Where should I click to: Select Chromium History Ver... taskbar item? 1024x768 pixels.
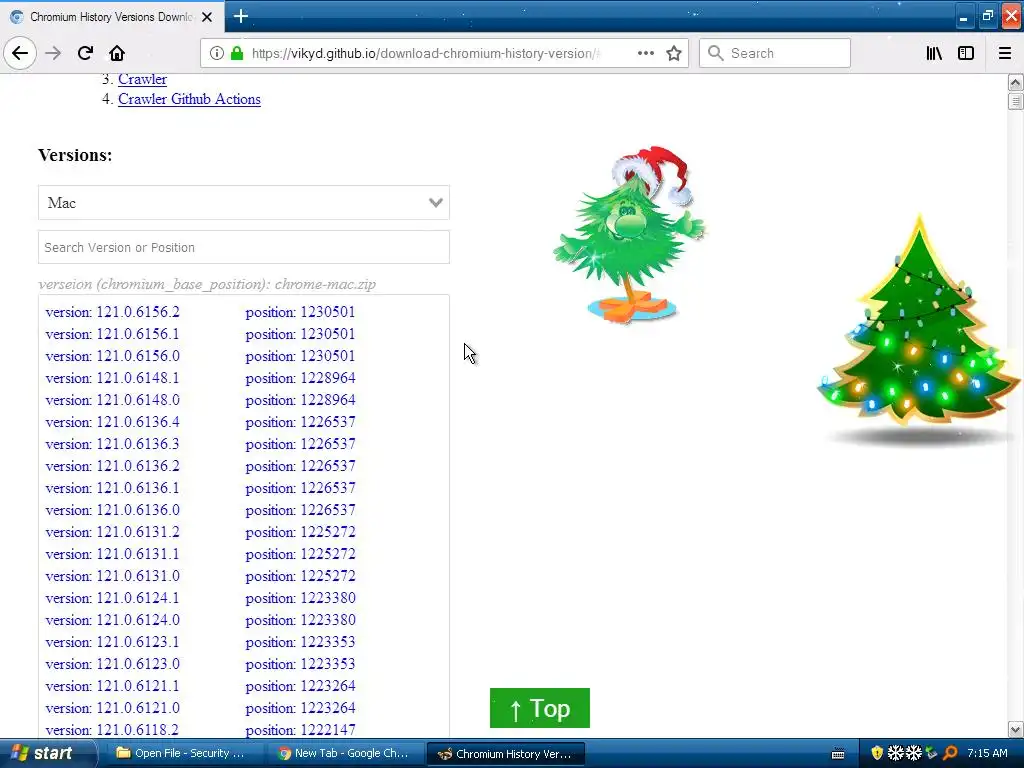tap(505, 754)
